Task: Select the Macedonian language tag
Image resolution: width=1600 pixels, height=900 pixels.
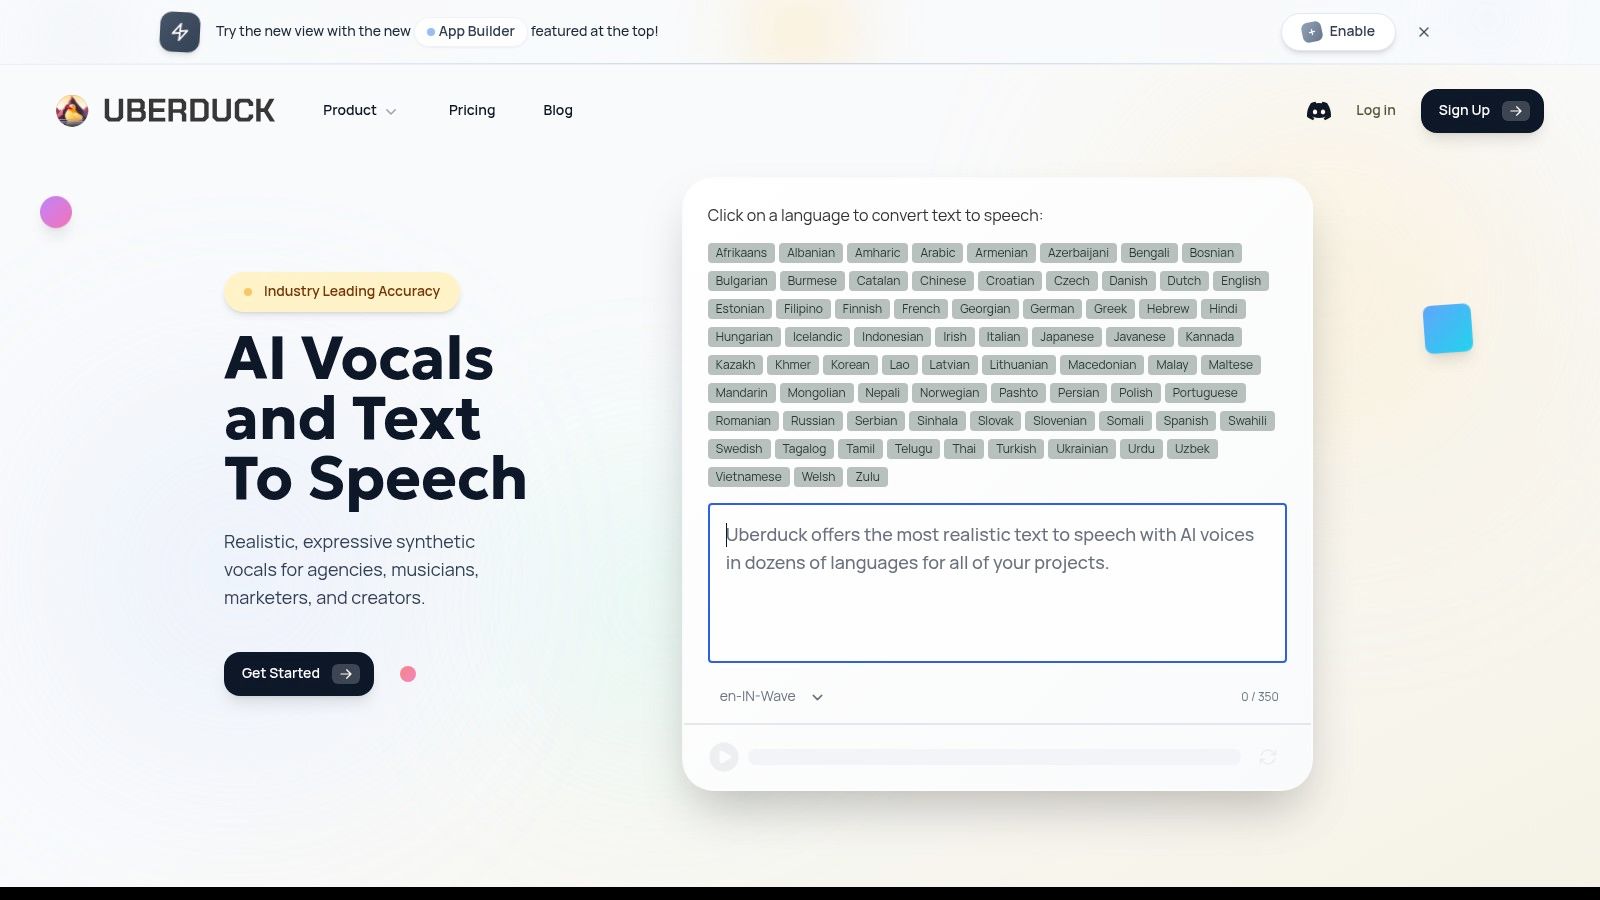Action: point(1102,365)
